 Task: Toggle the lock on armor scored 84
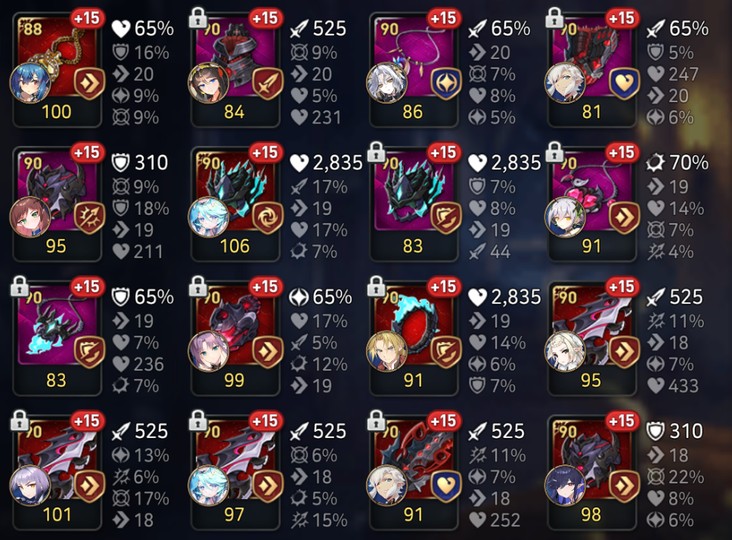click(197, 18)
